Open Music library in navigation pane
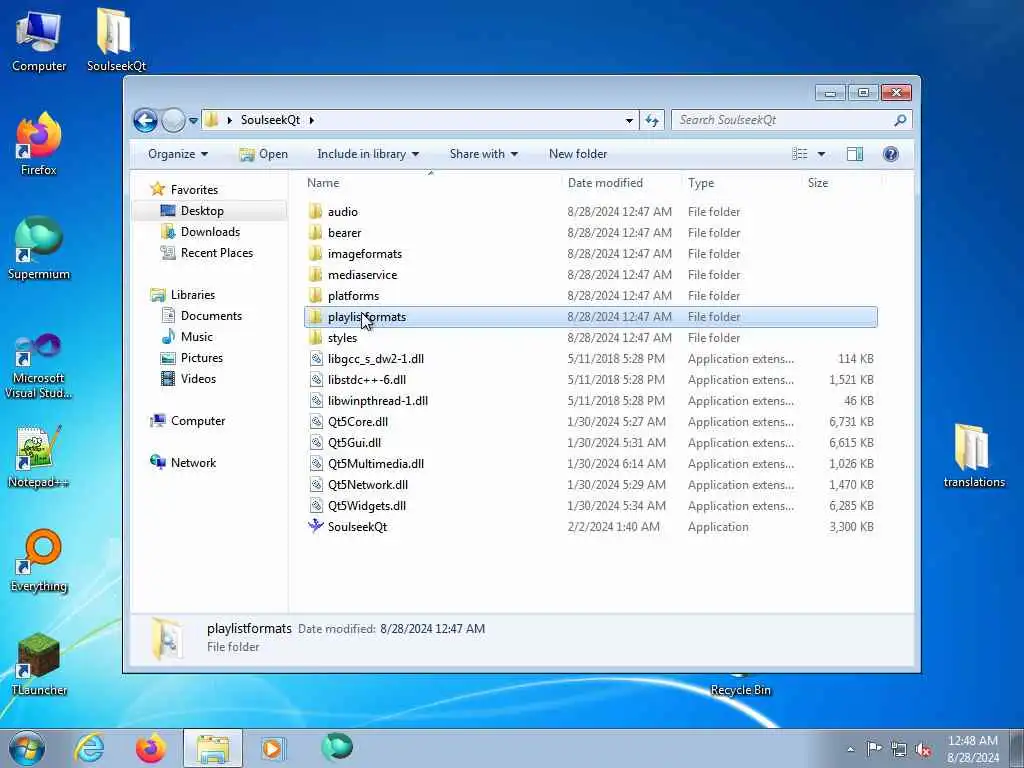The image size is (1024, 768). pos(196,337)
